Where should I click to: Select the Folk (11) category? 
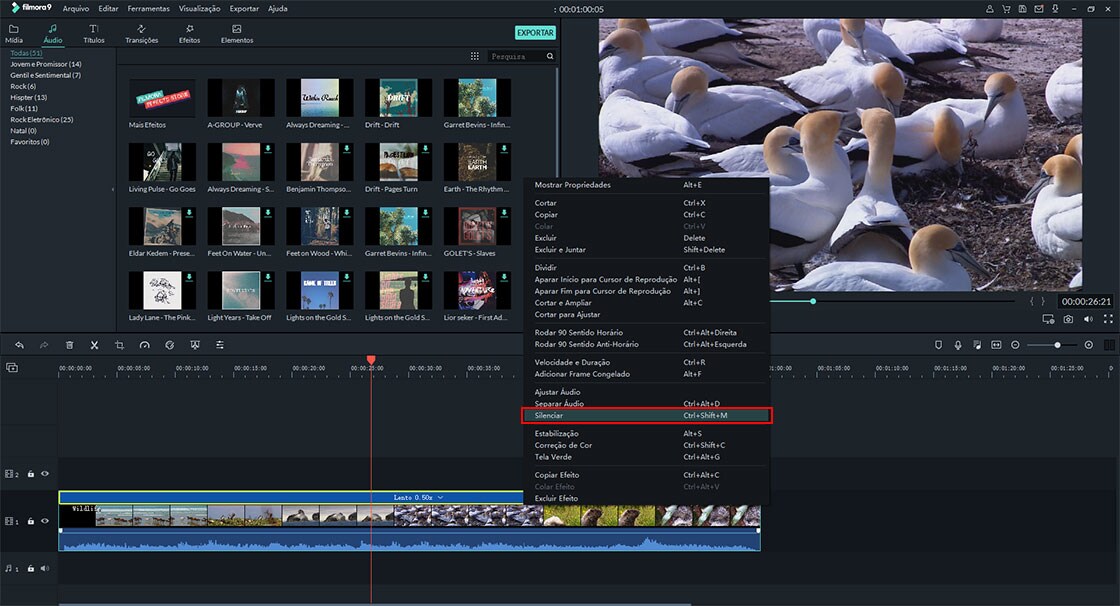coord(24,109)
